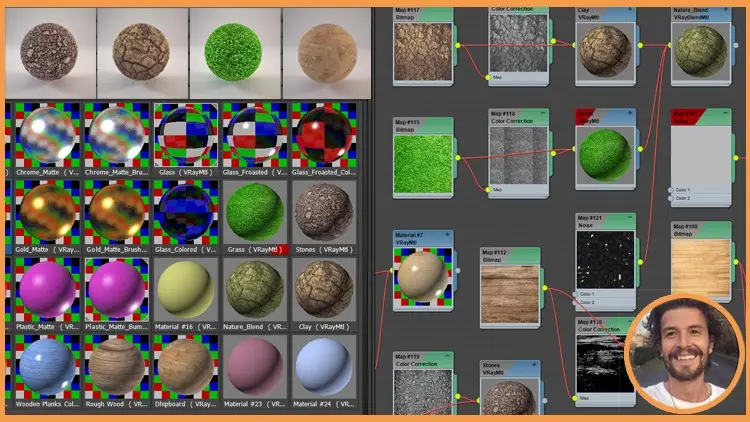Select the Map #108 Bitmap node header
750x422 pixels.
[x=701, y=230]
